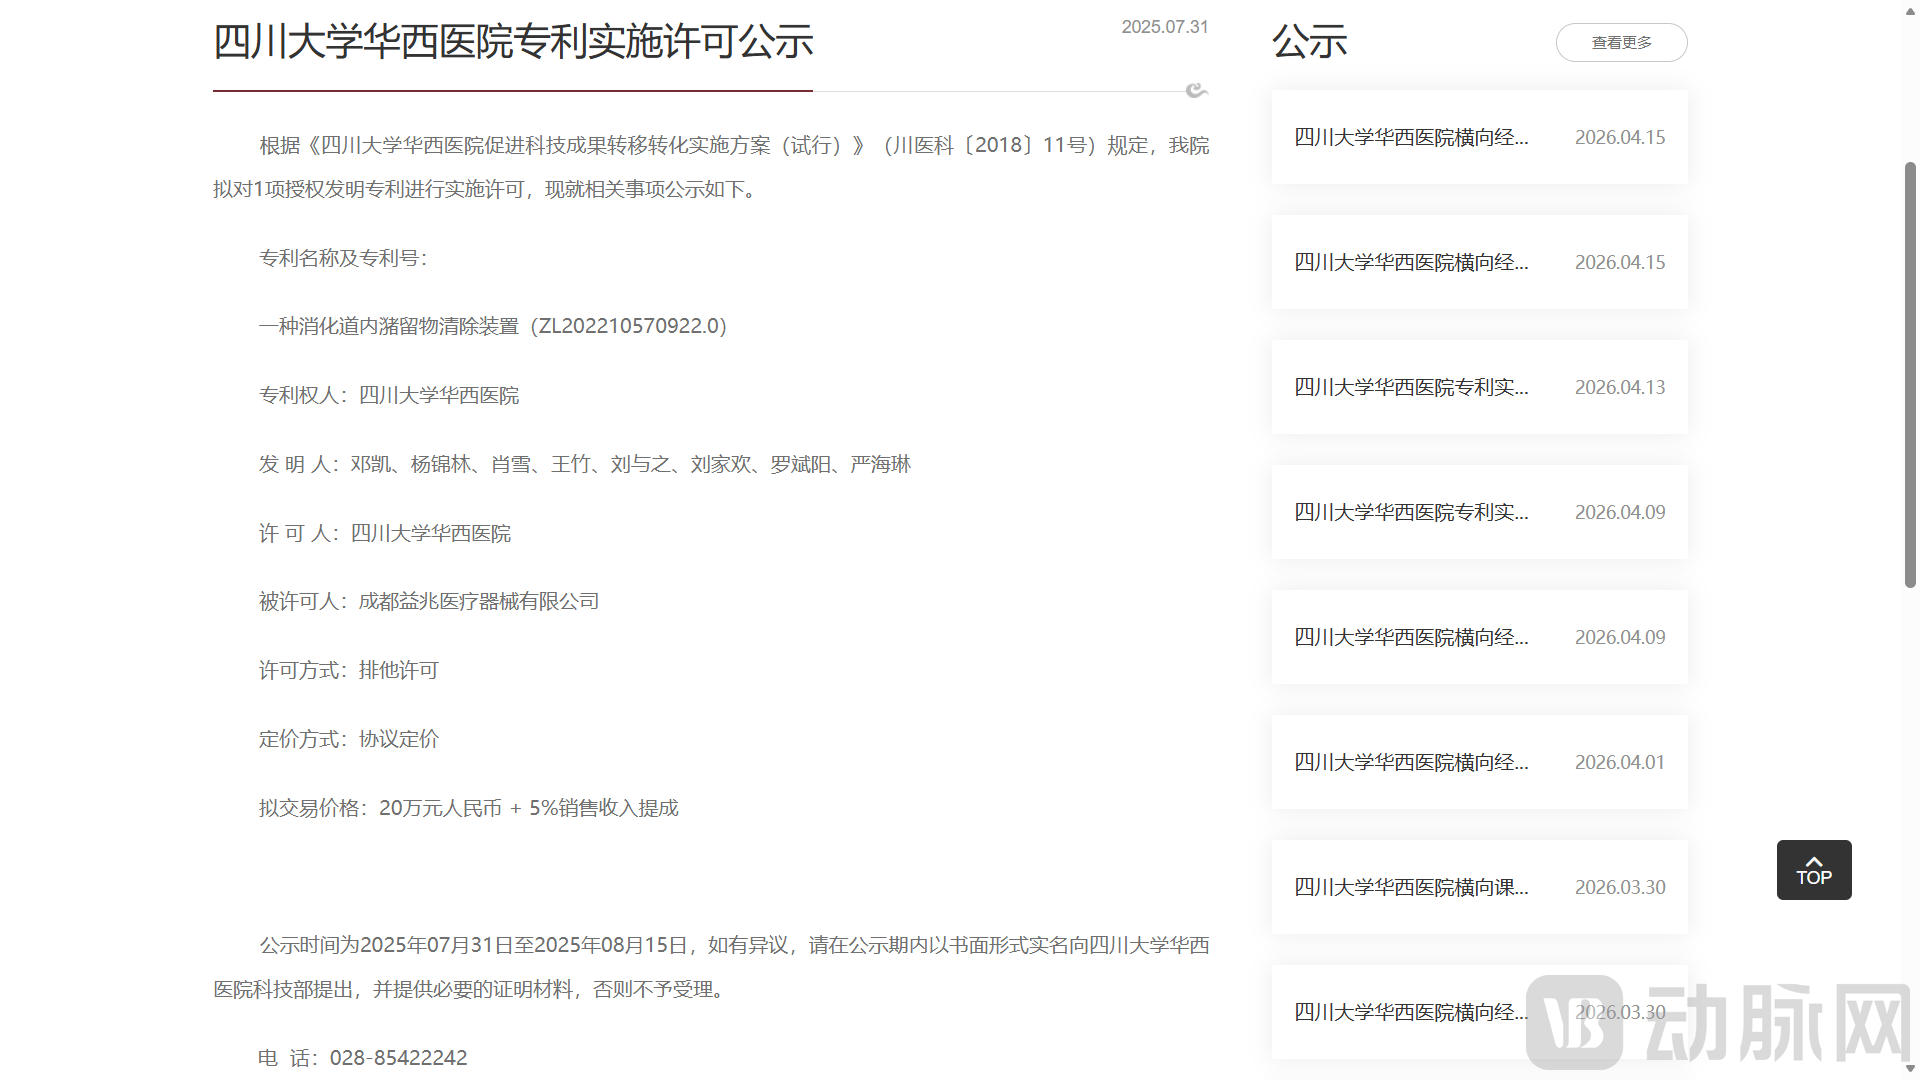Click the licensee 成都益兆医疗器械有限公司 line

point(429,601)
